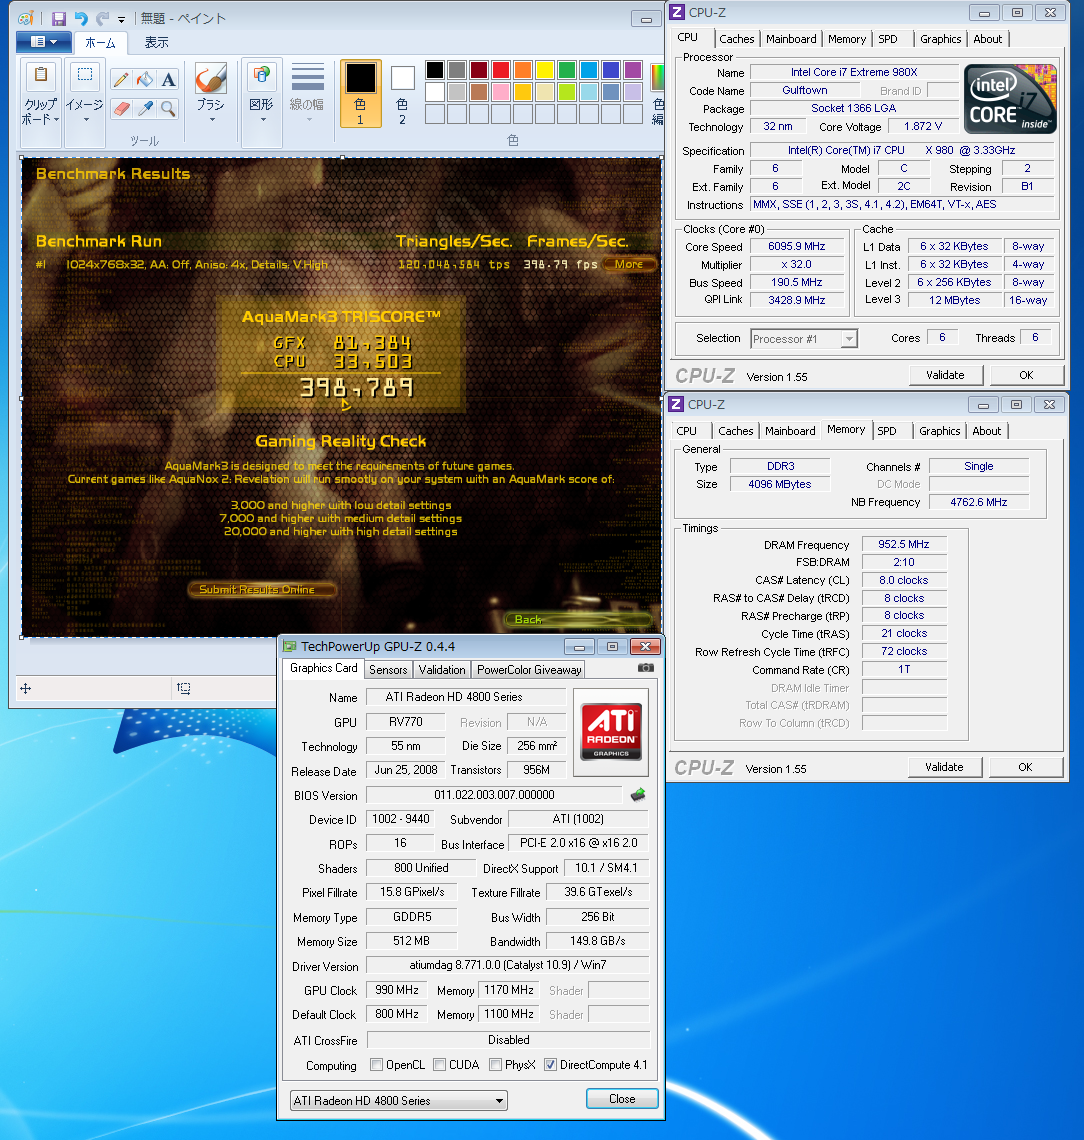
Task: Click the Line width icon in Paint
Action: point(308,77)
